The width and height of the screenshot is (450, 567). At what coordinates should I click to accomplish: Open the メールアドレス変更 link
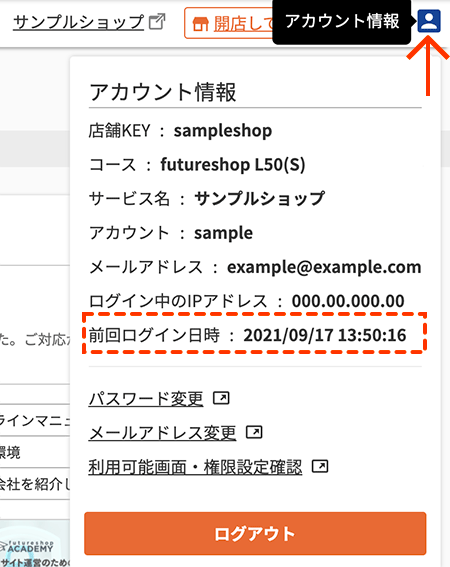coord(162,432)
